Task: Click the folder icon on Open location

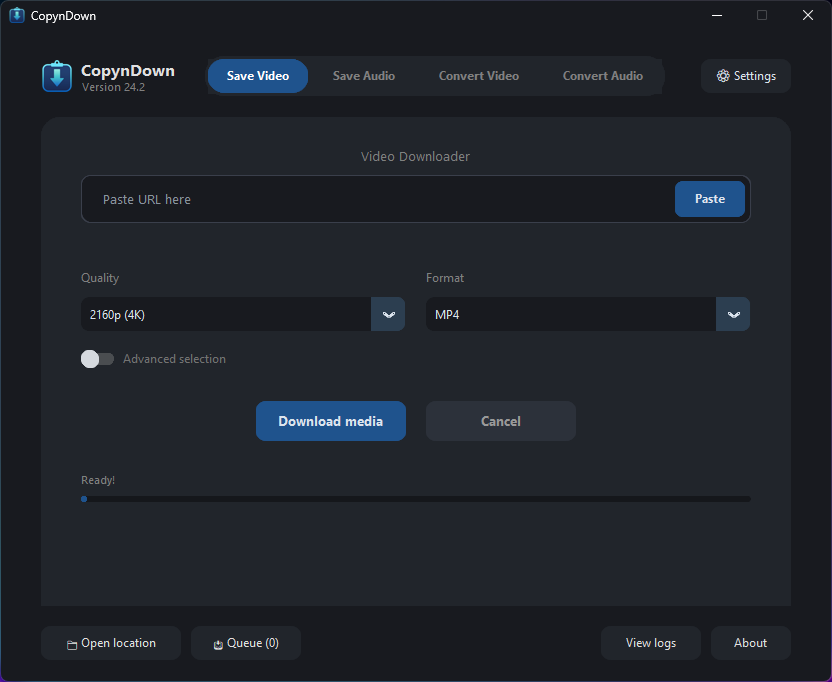Action: (x=72, y=644)
